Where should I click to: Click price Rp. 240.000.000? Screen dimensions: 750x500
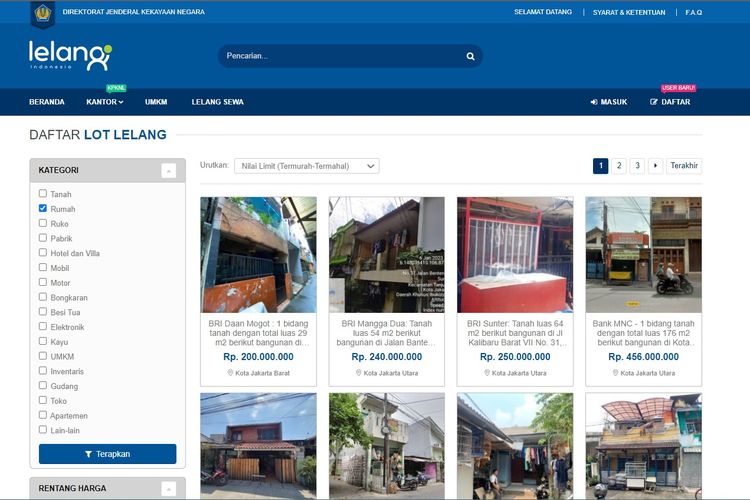pyautogui.click(x=386, y=357)
